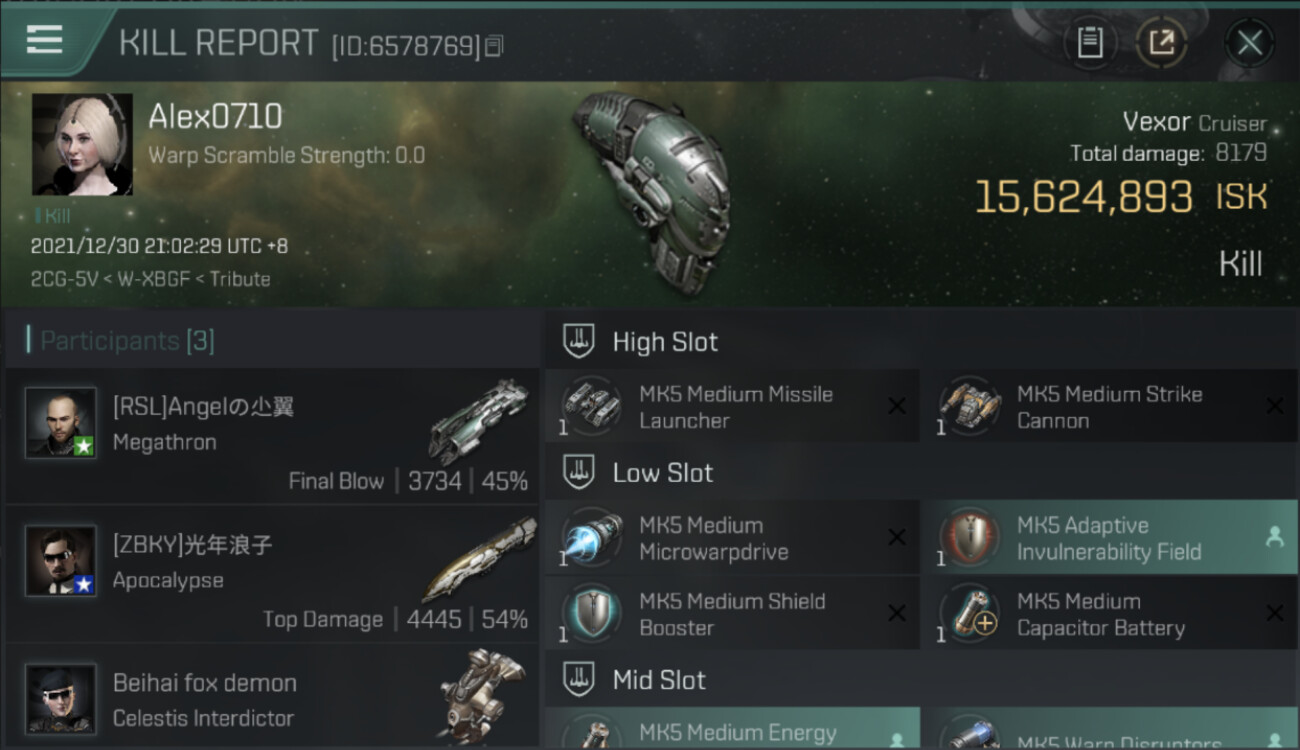Select MK5 Medium Capacitor Battery icon
The height and width of the screenshot is (750, 1300).
pos(969,614)
